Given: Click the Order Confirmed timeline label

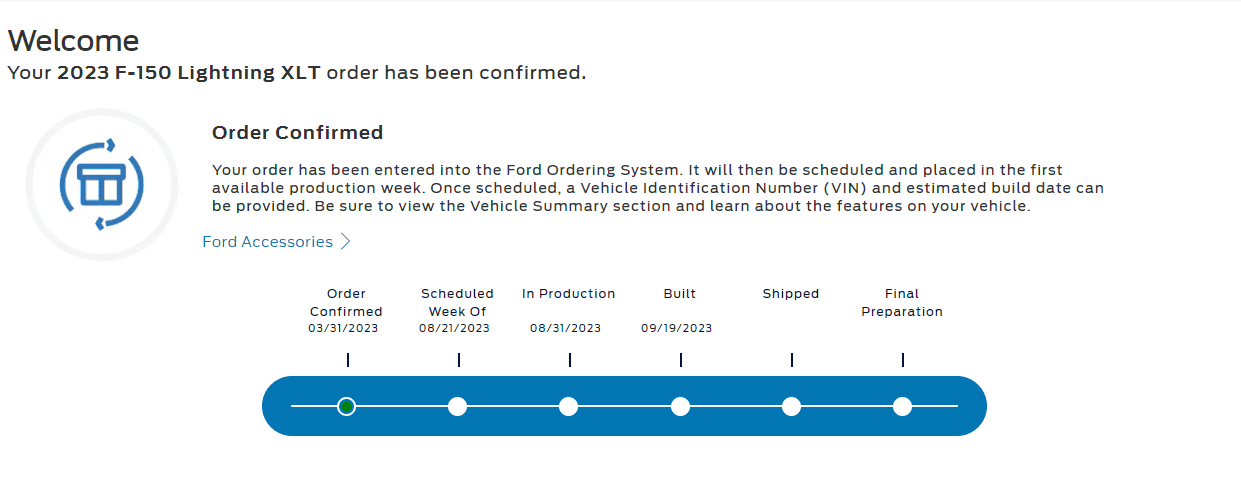Looking at the screenshot, I should point(346,302).
